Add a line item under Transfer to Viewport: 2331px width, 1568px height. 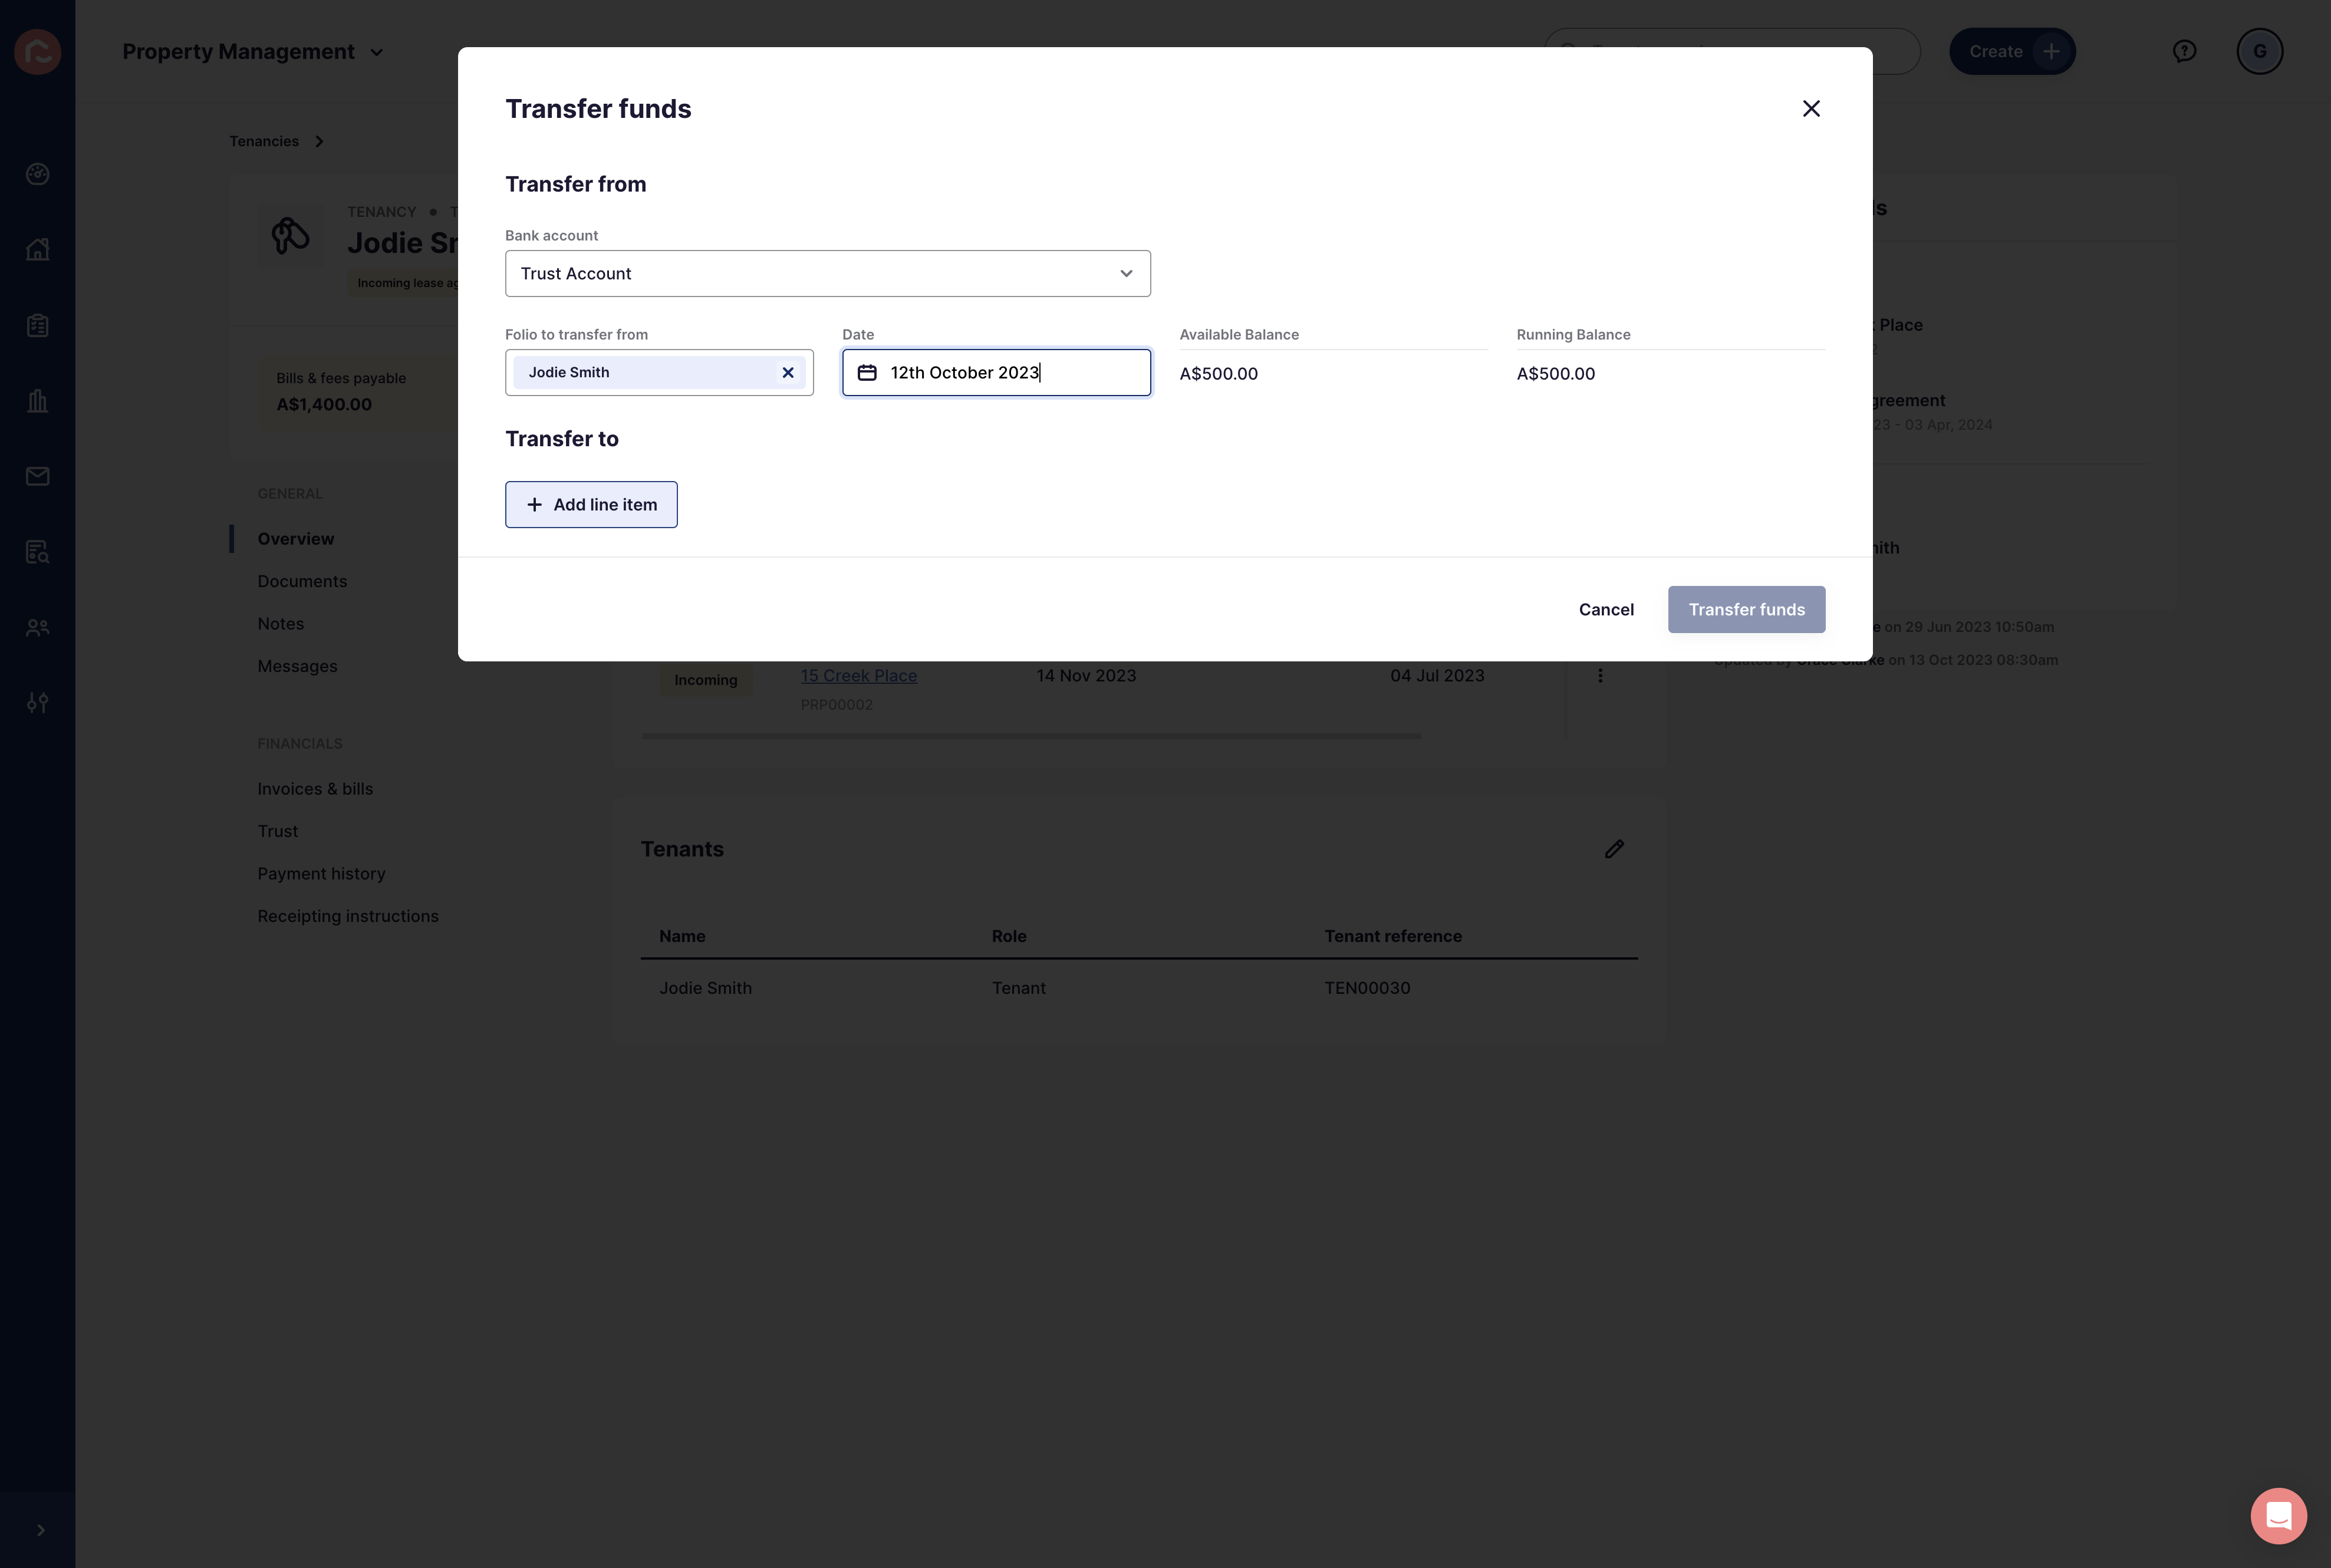[591, 505]
